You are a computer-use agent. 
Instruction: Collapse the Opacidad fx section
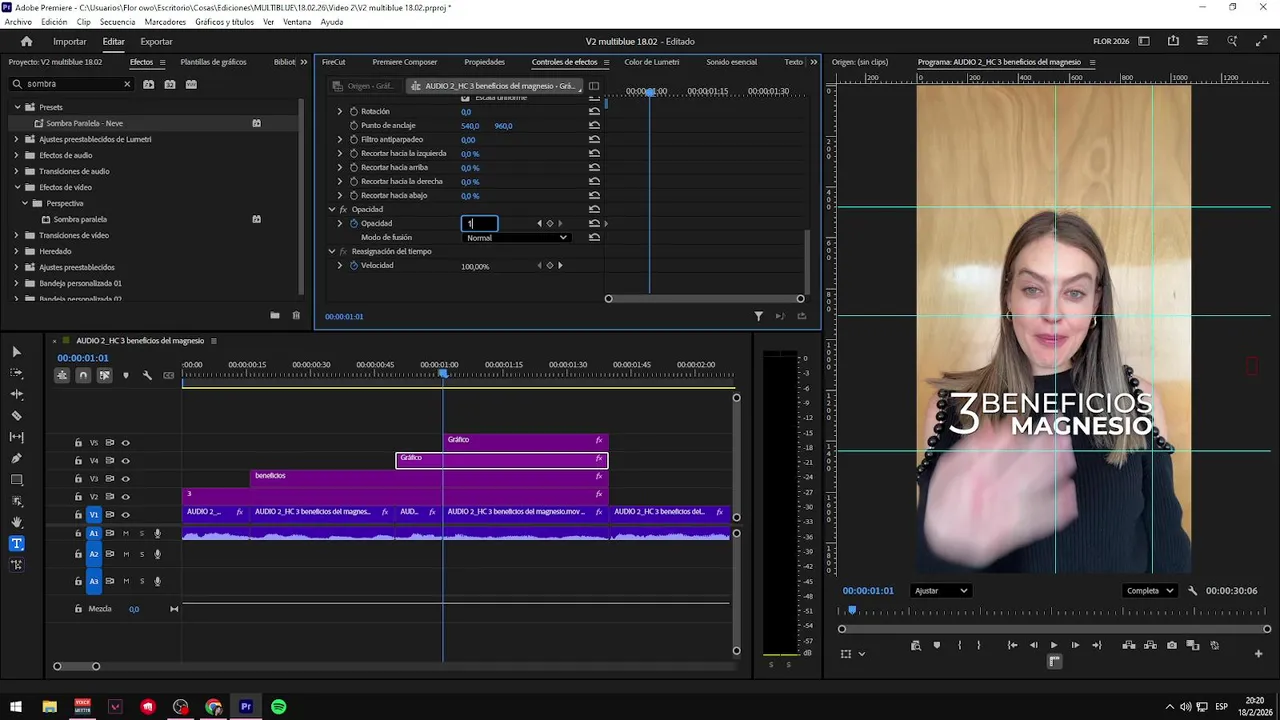tap(332, 209)
